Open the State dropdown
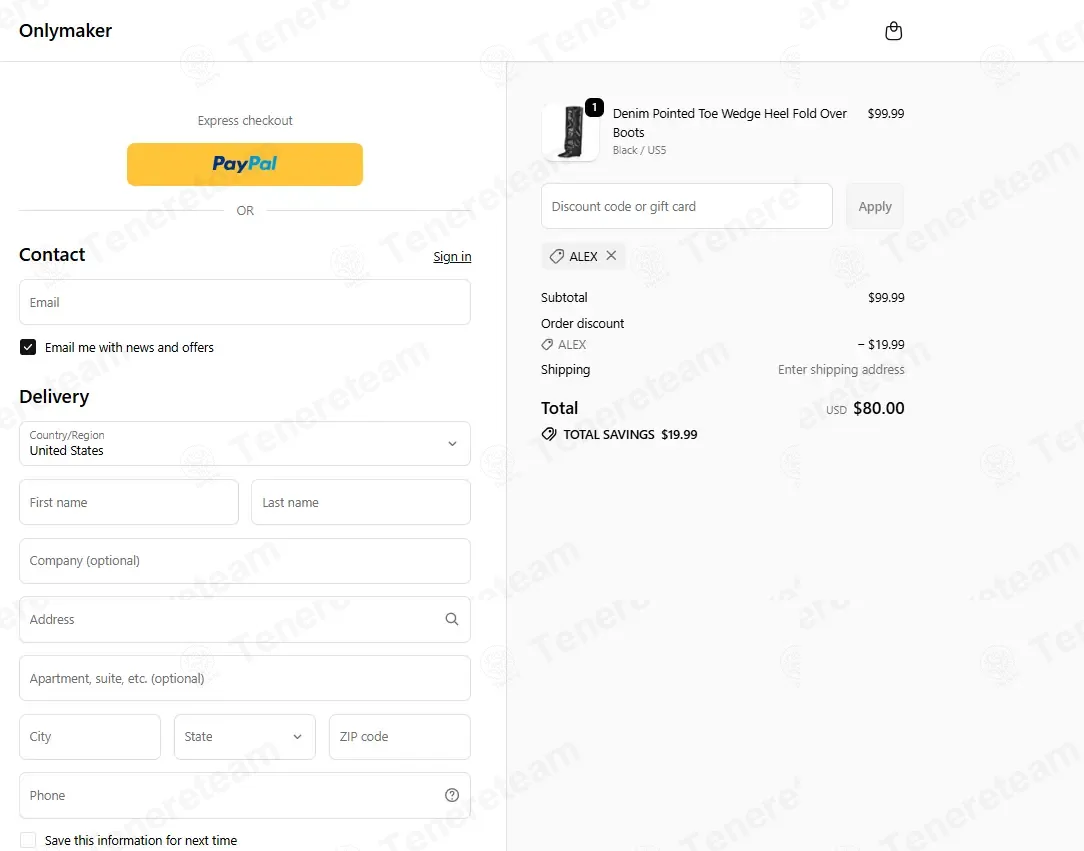This screenshot has height=851, width=1084. pyautogui.click(x=245, y=737)
